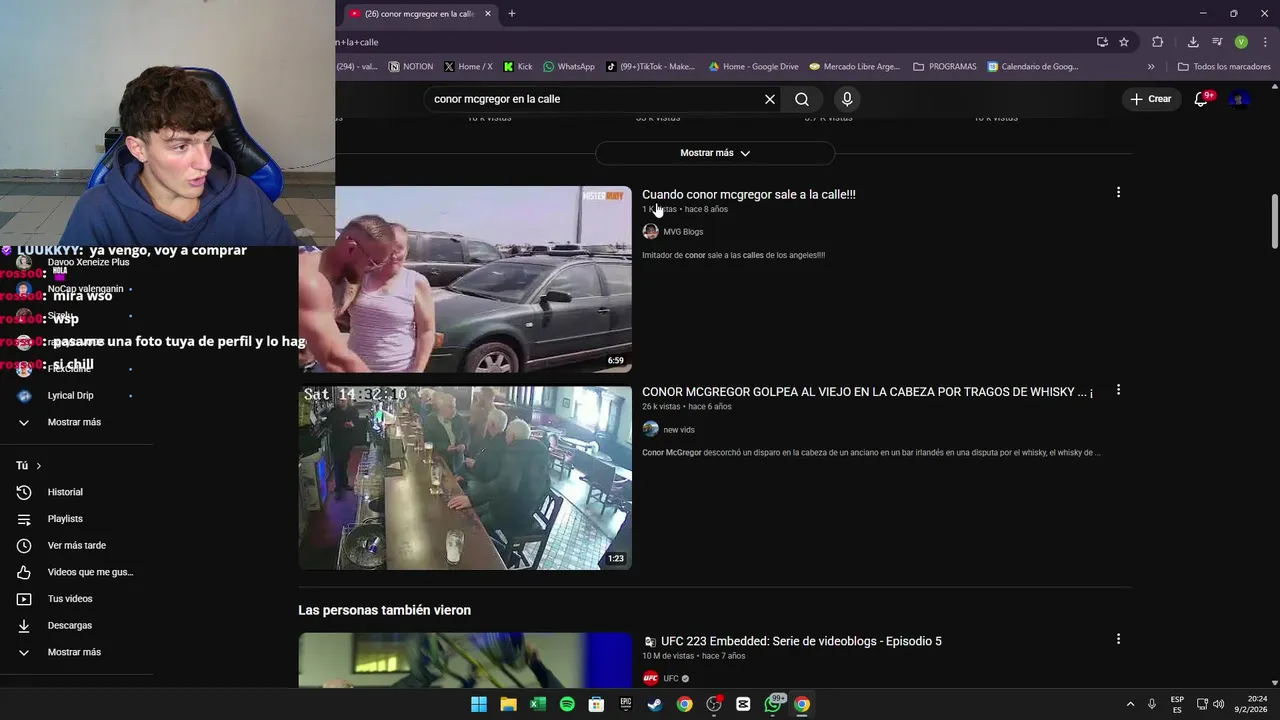The width and height of the screenshot is (1280, 720).
Task: Open WhatsApp bookmark in bookmarks bar
Action: [x=569, y=67]
